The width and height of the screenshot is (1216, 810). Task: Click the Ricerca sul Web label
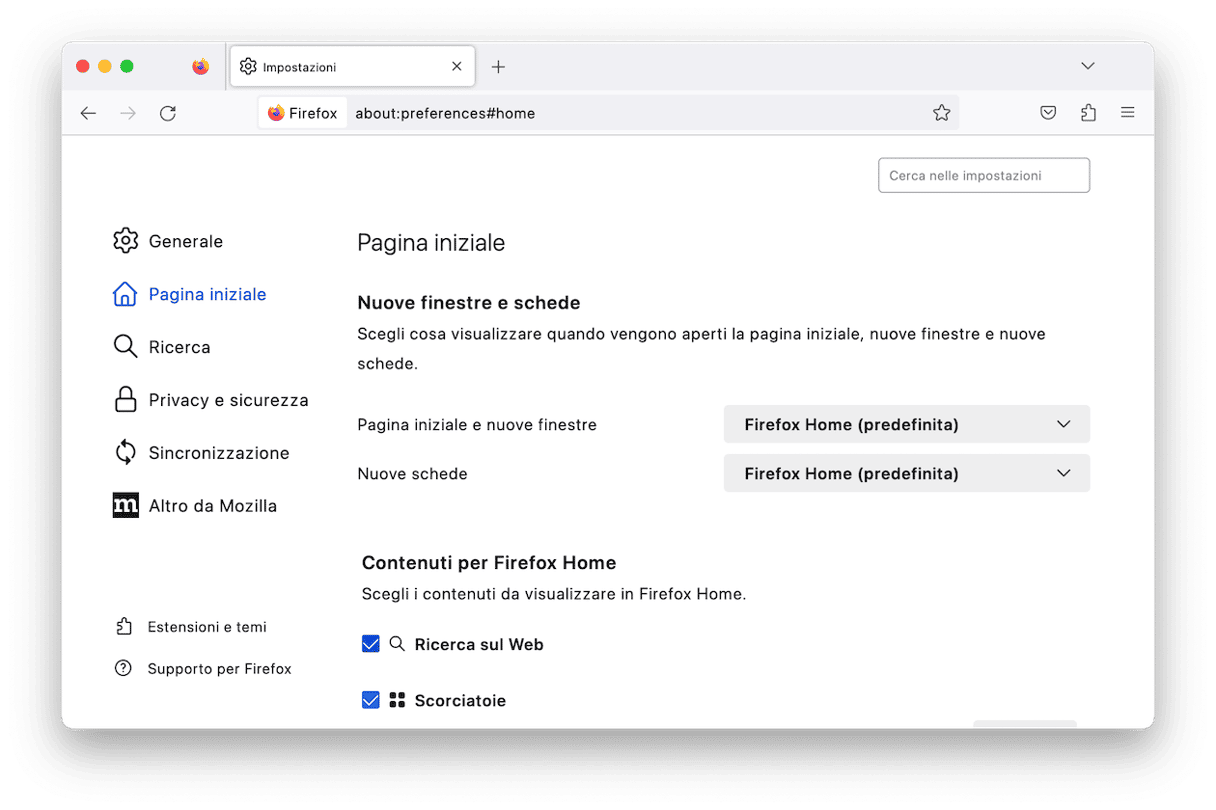click(x=479, y=645)
